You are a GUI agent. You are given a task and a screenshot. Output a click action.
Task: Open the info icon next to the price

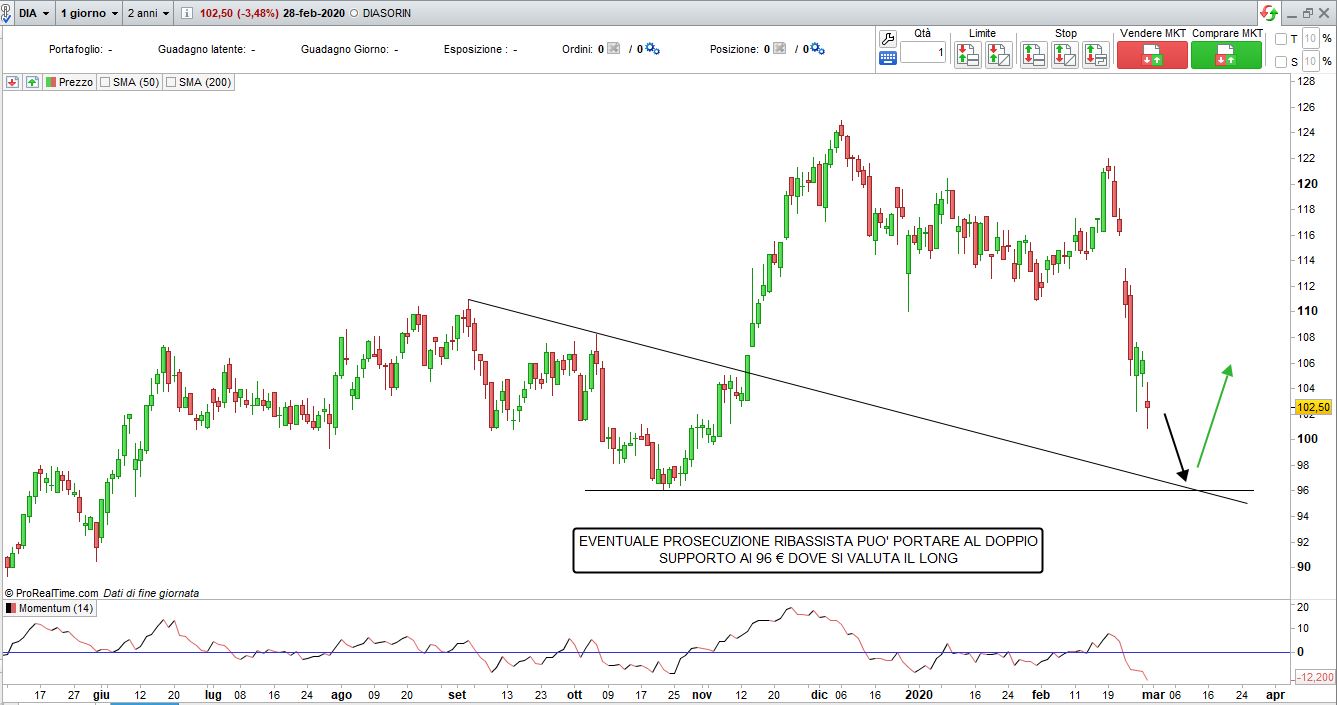[x=188, y=13]
